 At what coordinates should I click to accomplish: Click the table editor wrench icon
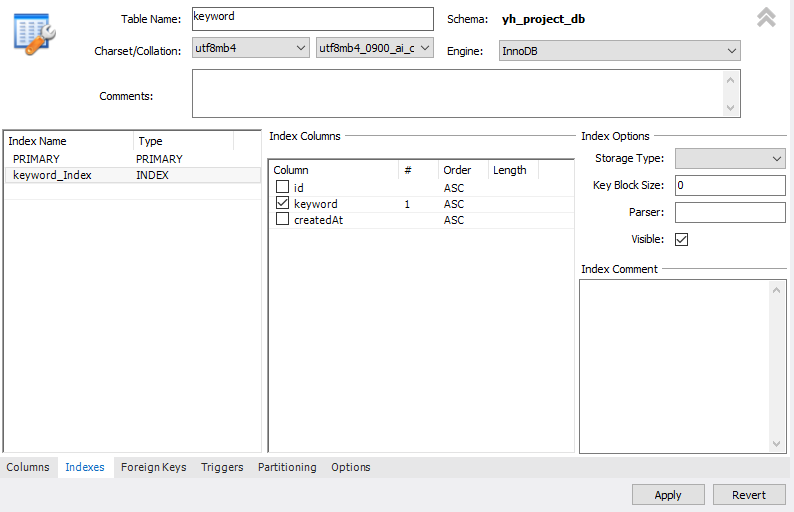pos(34,34)
